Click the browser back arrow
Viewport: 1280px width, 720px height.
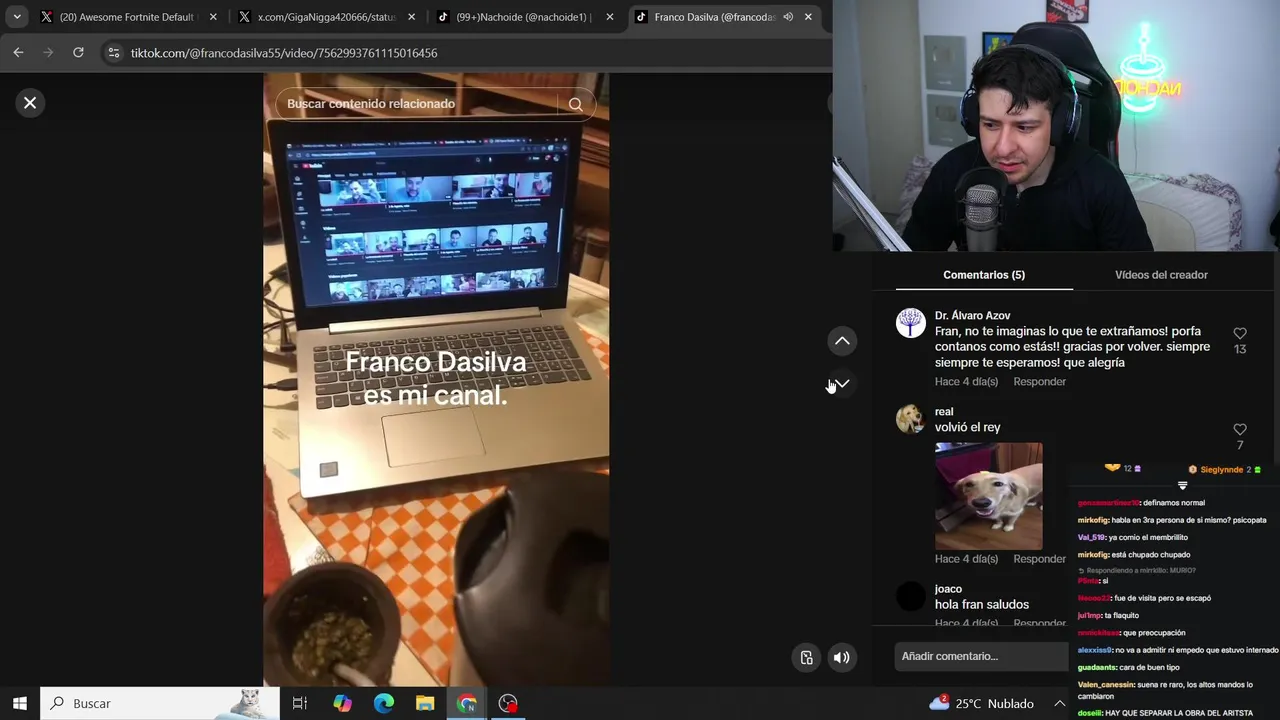coord(18,53)
